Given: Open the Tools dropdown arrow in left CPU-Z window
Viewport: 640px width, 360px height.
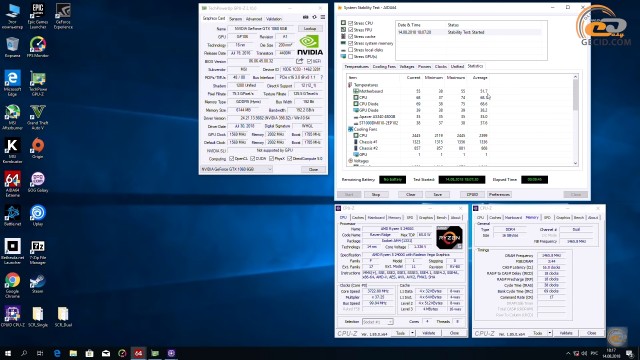Looking at the screenshot, I should point(412,333).
